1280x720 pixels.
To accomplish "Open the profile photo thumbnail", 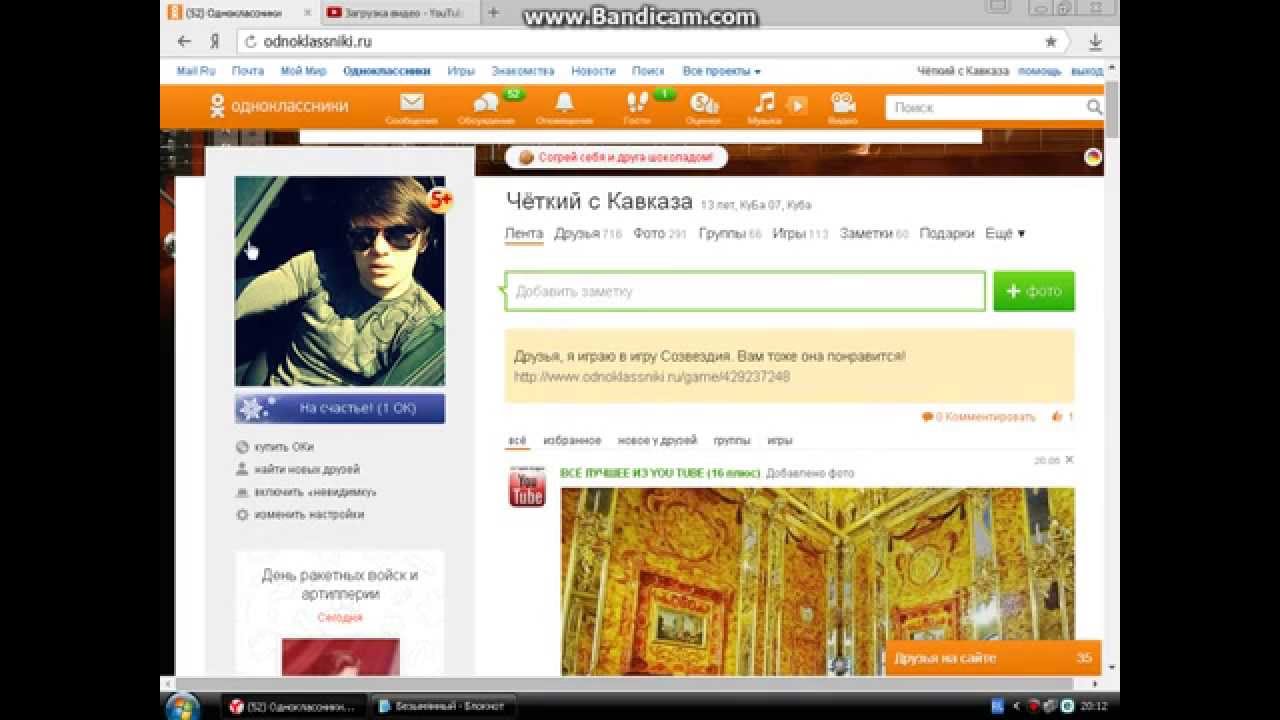I will pyautogui.click(x=340, y=281).
